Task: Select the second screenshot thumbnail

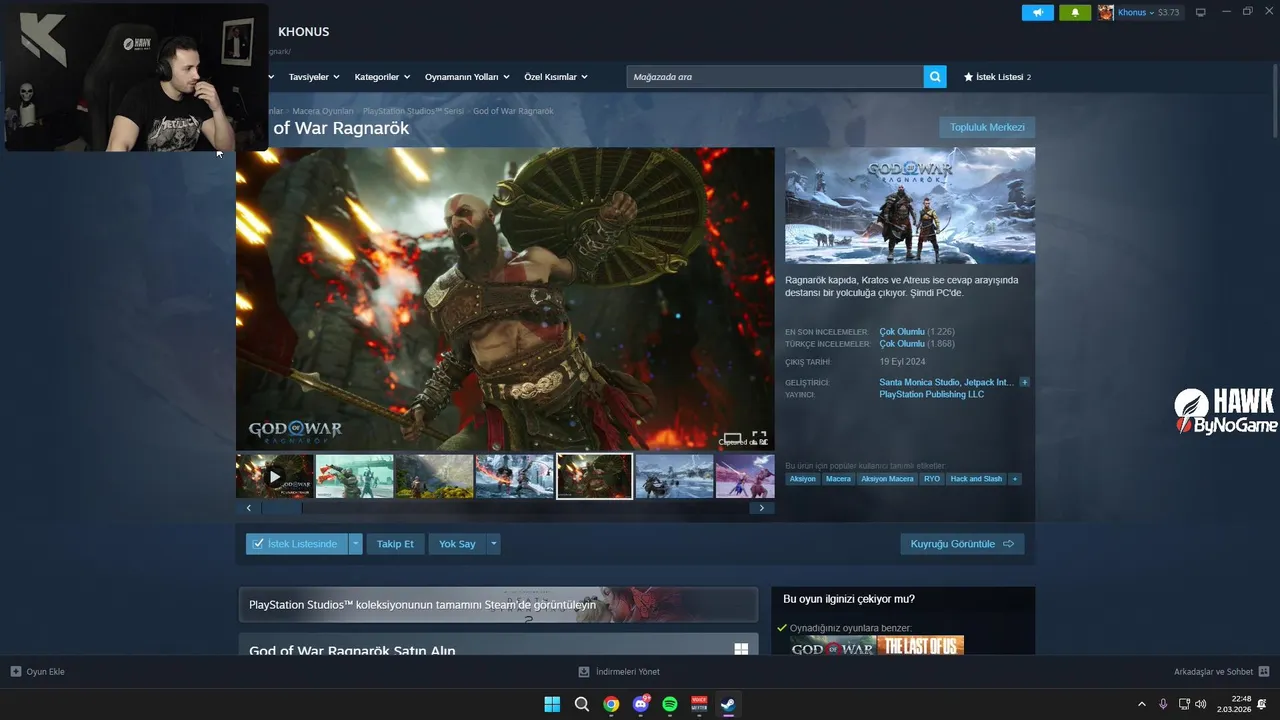Action: coord(354,476)
